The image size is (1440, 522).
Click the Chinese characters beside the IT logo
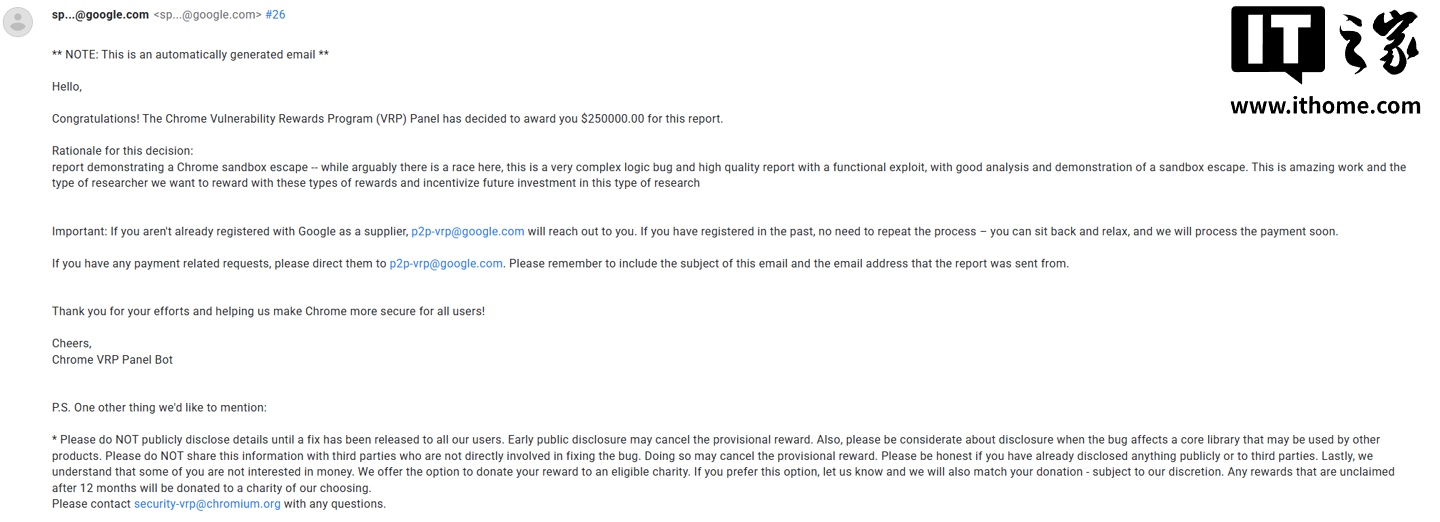(x=1377, y=44)
